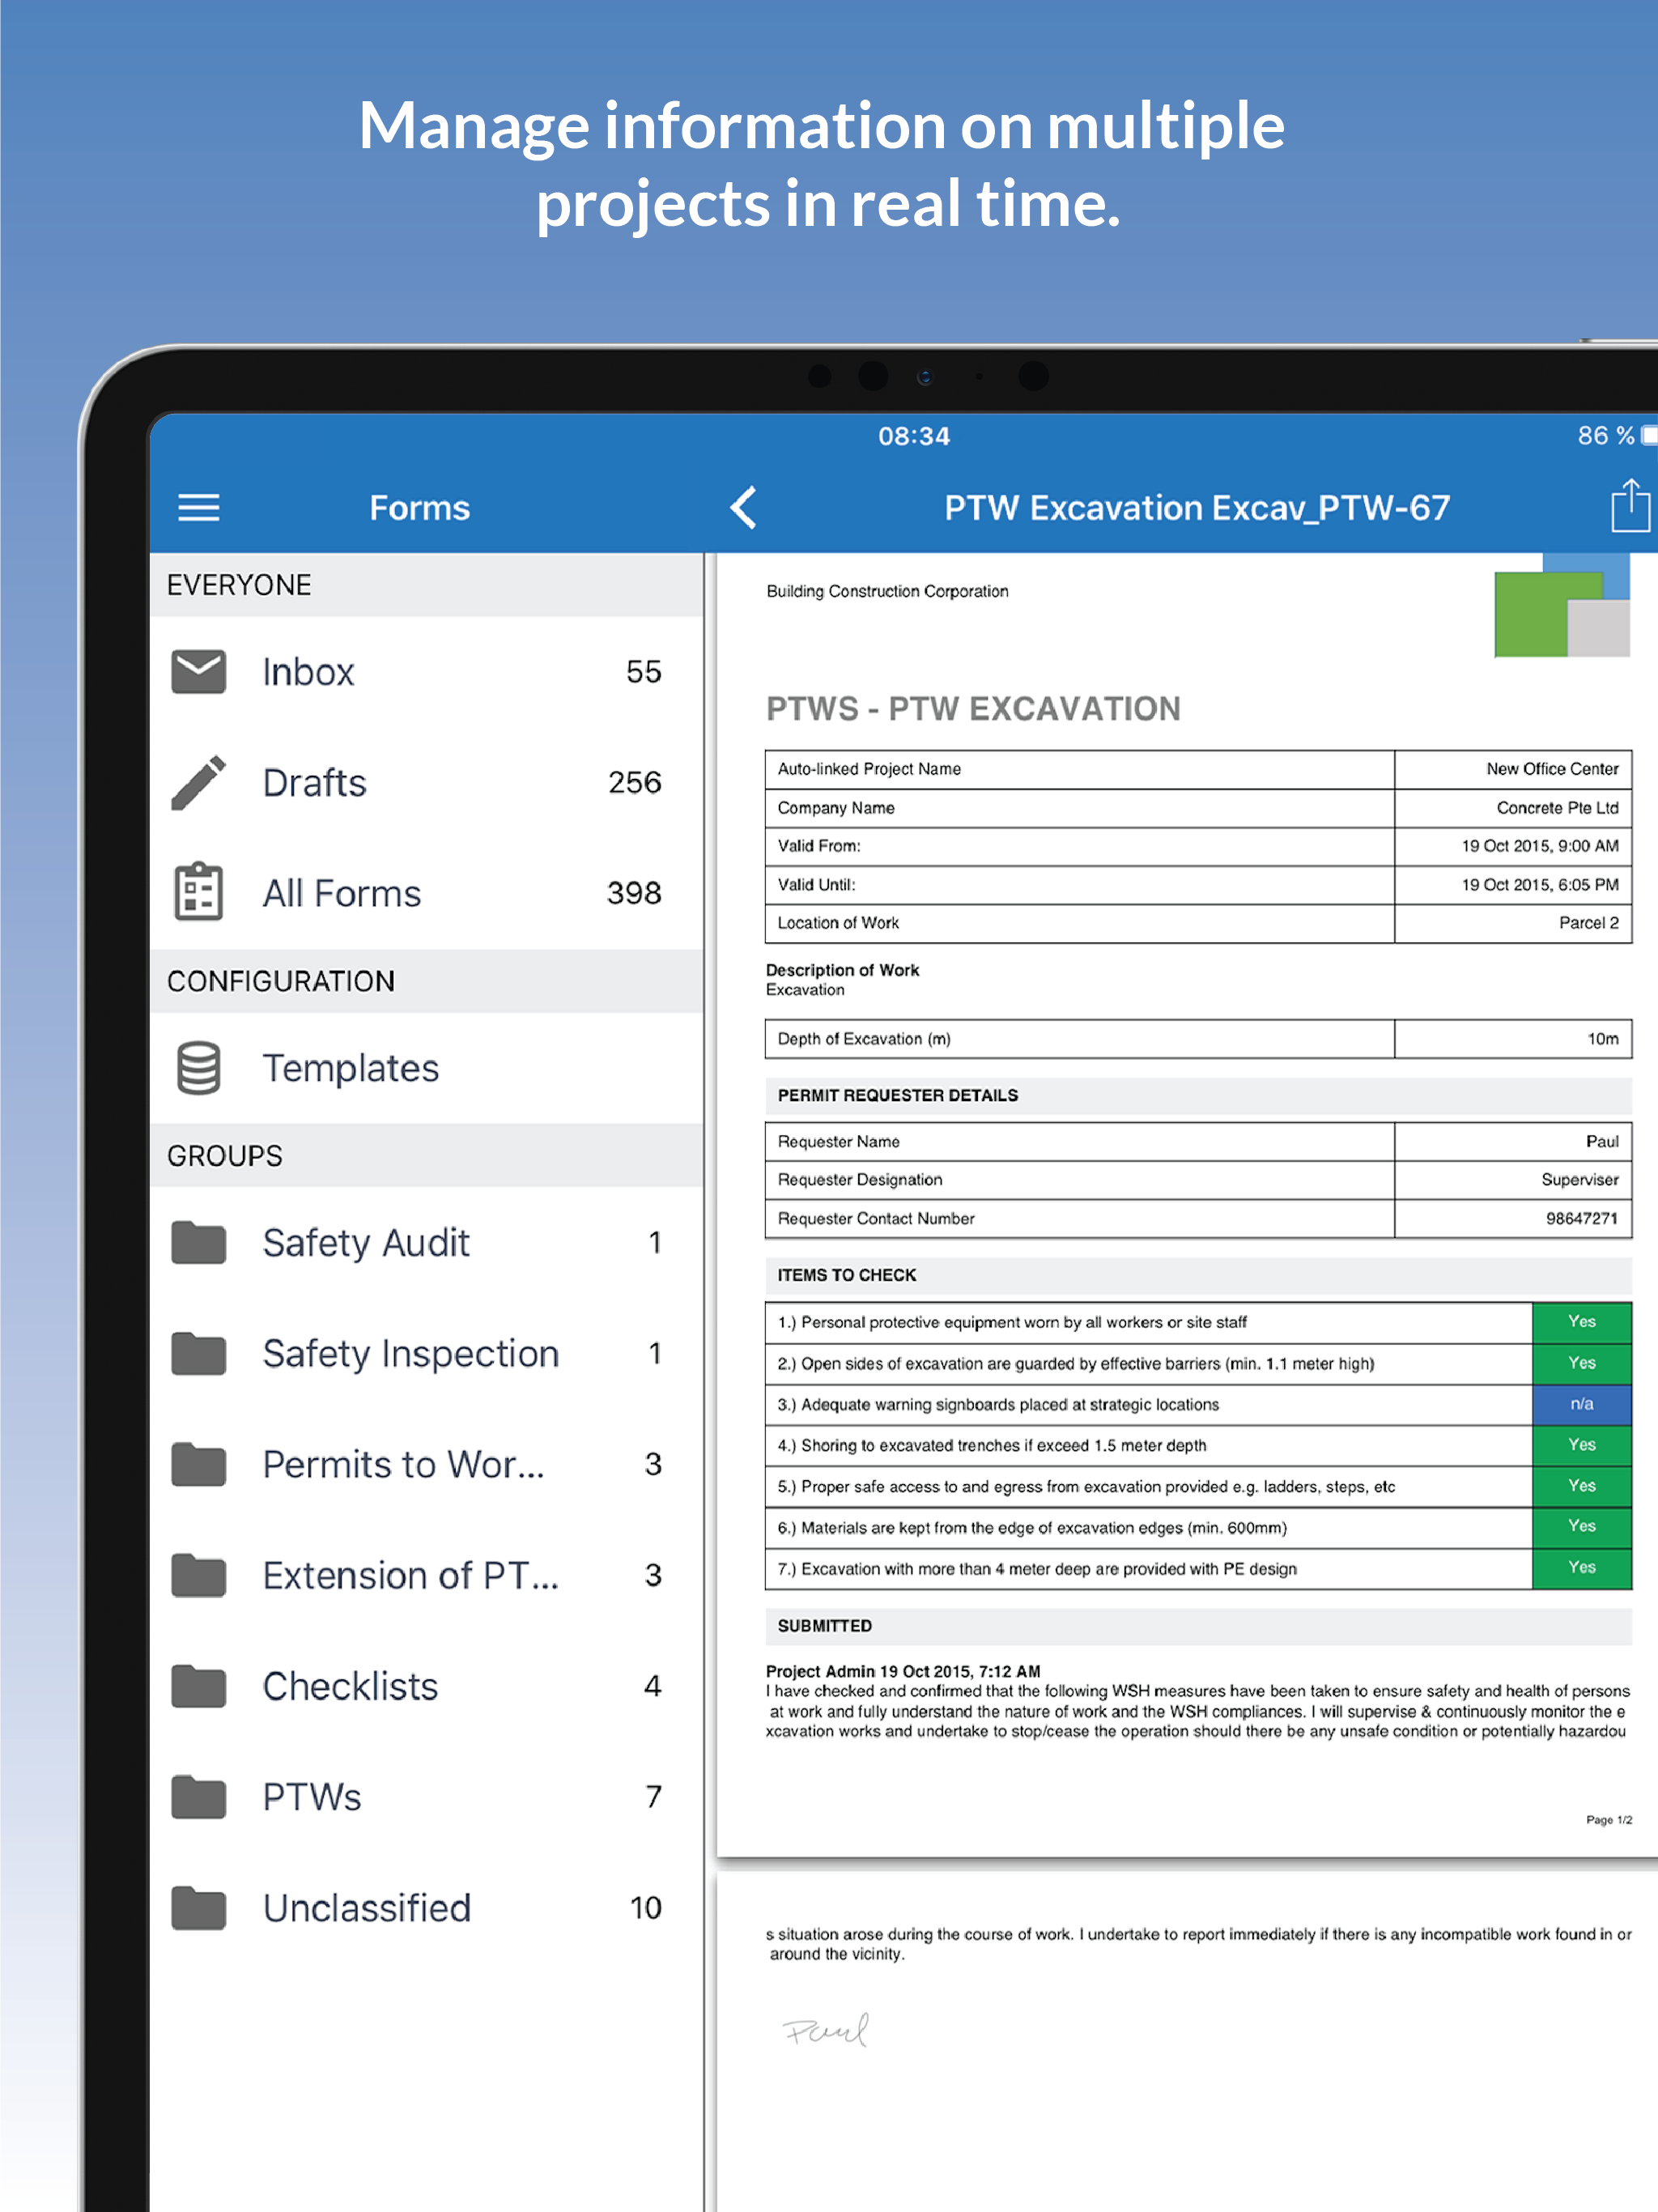Image resolution: width=1658 pixels, height=2212 pixels.
Task: Open the Inbox label
Action: tap(308, 672)
